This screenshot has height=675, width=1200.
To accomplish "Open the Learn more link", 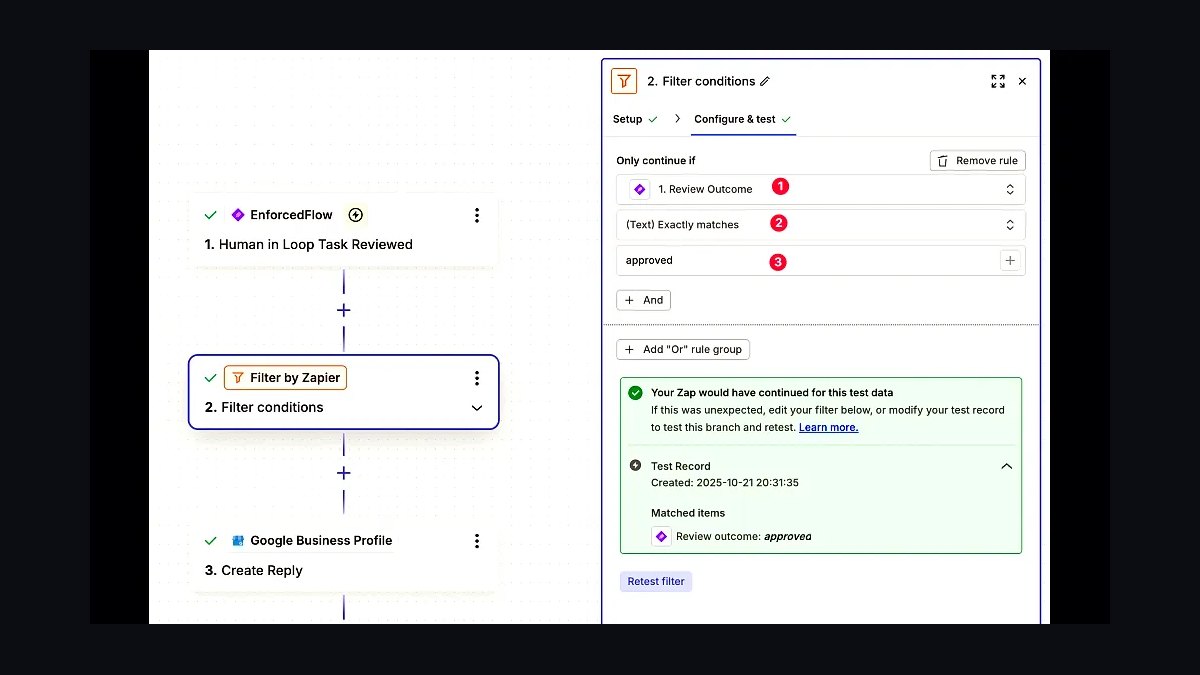I will (x=828, y=427).
